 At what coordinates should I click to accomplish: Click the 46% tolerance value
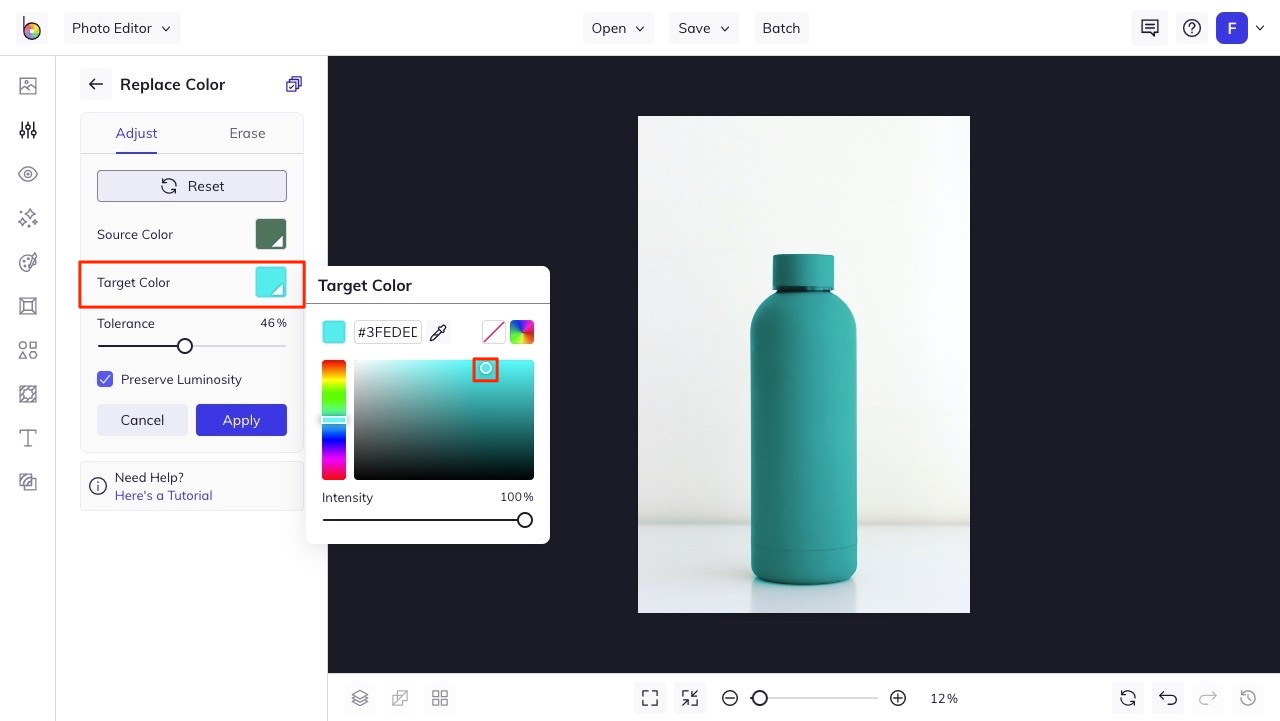(273, 323)
